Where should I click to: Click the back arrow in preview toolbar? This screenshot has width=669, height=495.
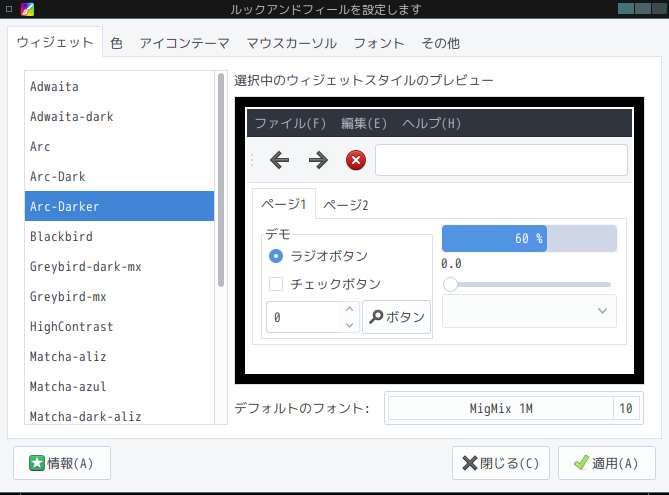point(279,160)
